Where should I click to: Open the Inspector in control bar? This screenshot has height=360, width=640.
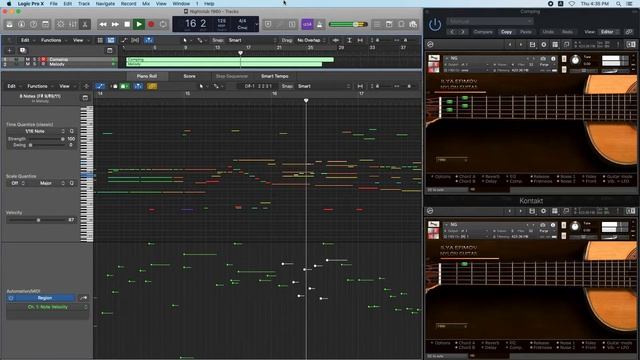pyautogui.click(x=21, y=24)
